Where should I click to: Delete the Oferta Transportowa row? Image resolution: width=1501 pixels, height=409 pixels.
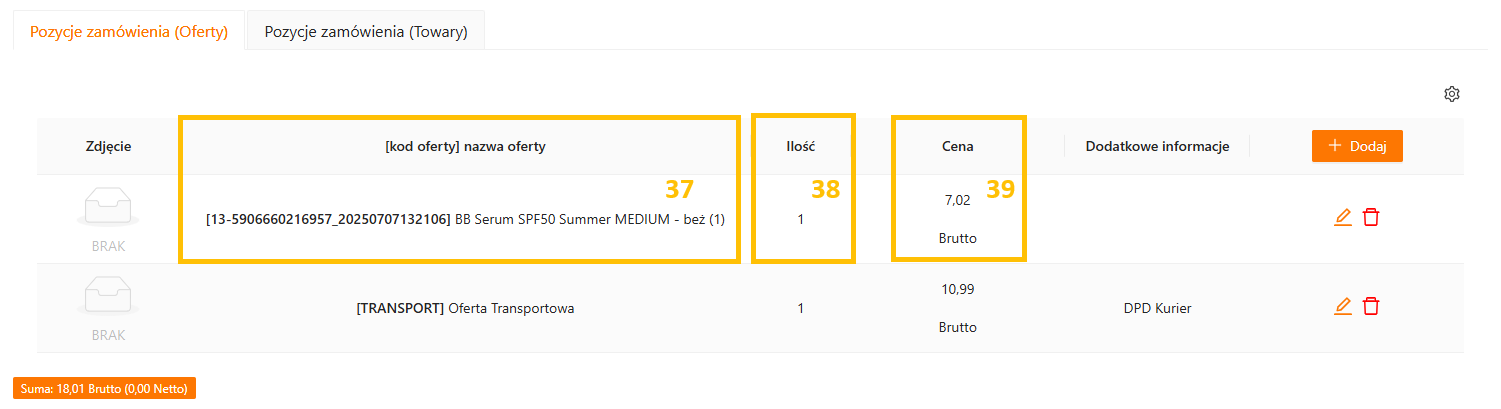(1371, 307)
